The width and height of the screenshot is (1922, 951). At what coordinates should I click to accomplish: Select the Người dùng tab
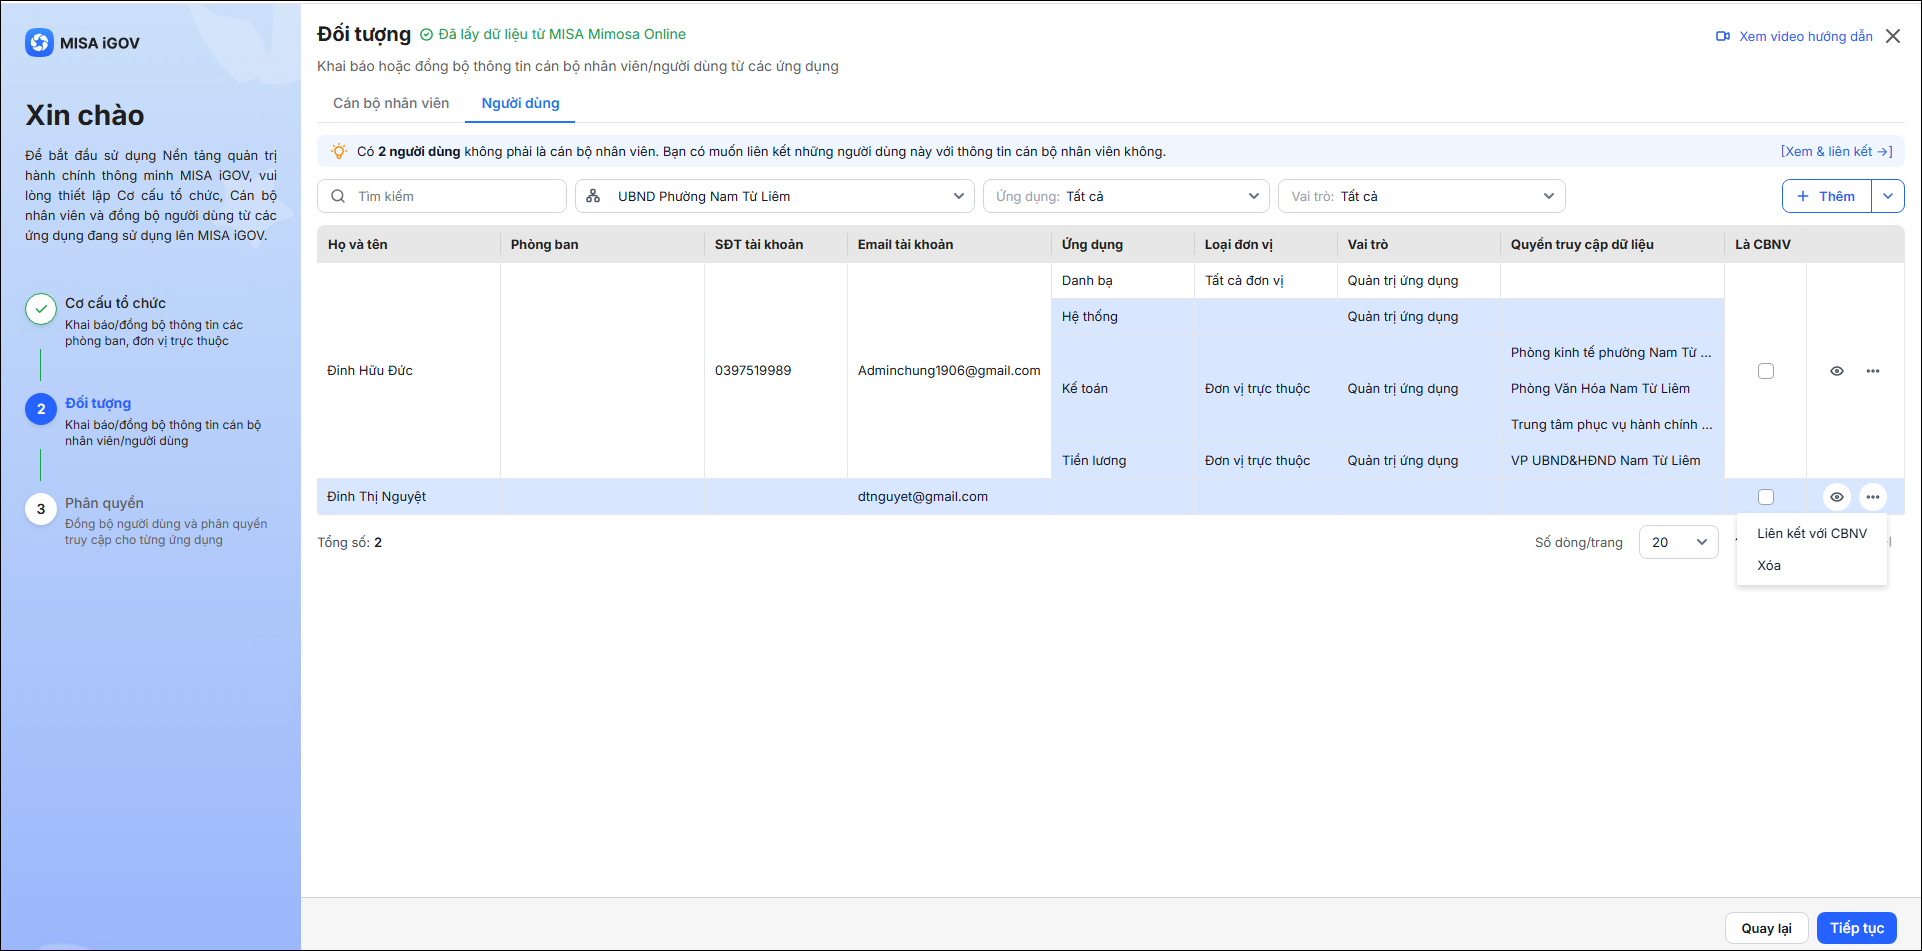coord(520,103)
